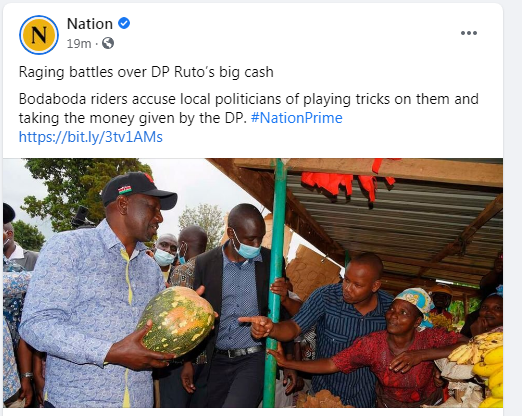Screen dimensions: 522x416
Task: Open the Nation page profile picture
Action: (x=39, y=35)
